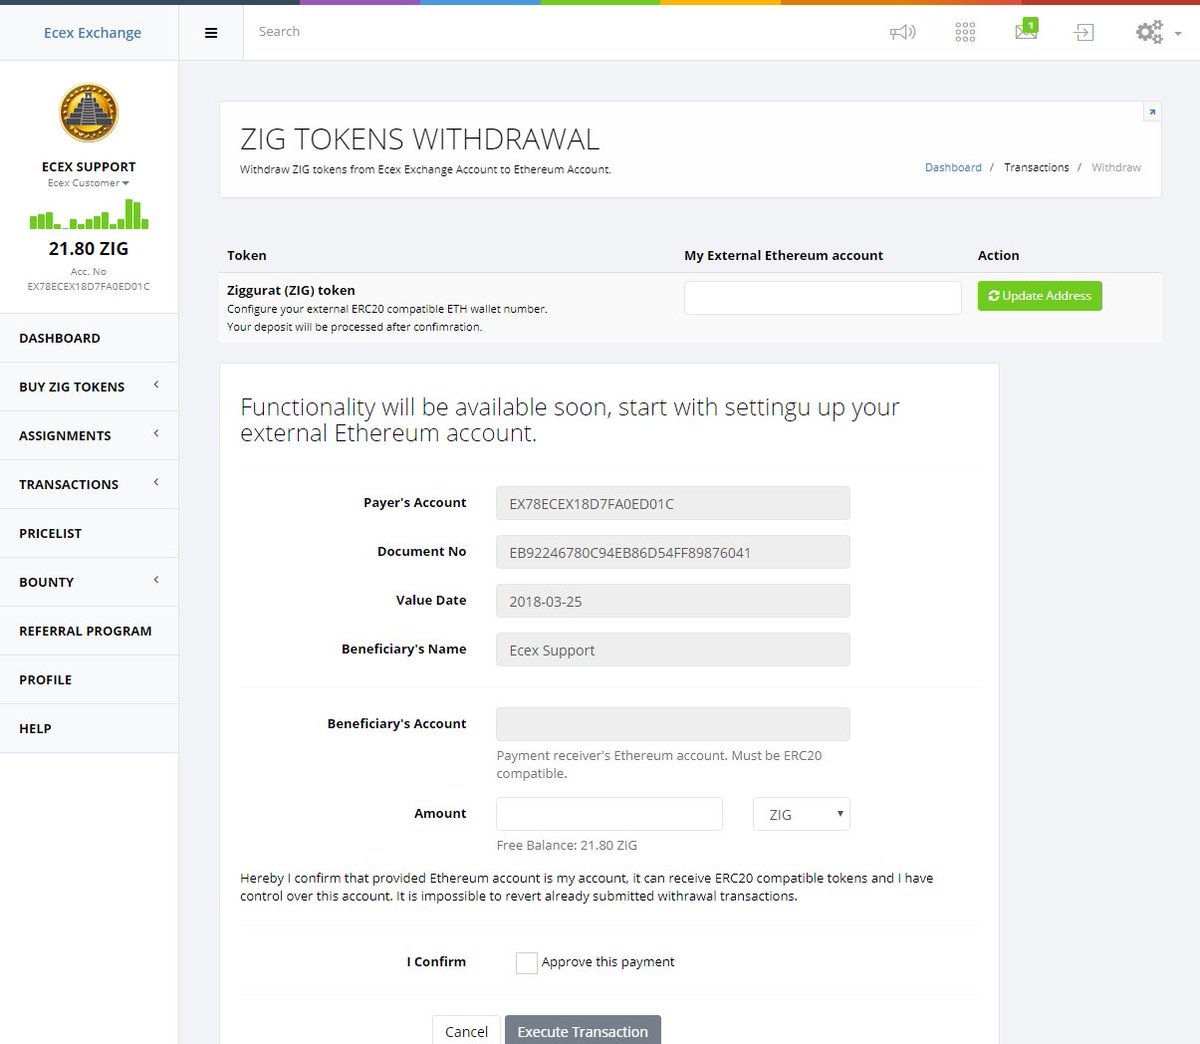Expand the panel using corner arrow icon
Screen dimensions: 1200x1044
tap(1152, 112)
